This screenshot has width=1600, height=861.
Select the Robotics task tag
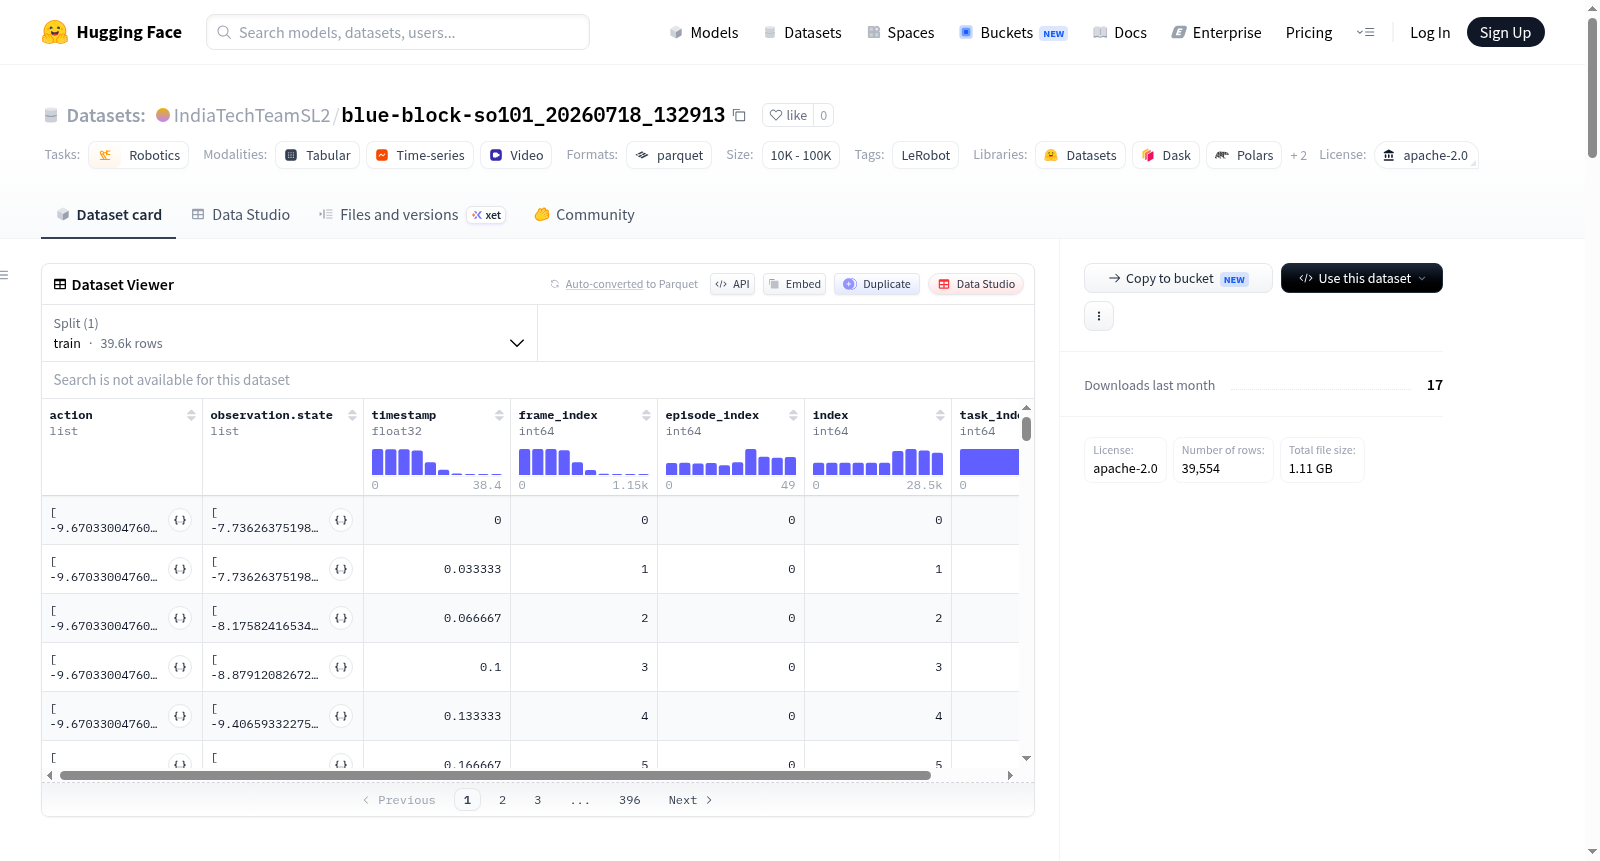click(139, 155)
